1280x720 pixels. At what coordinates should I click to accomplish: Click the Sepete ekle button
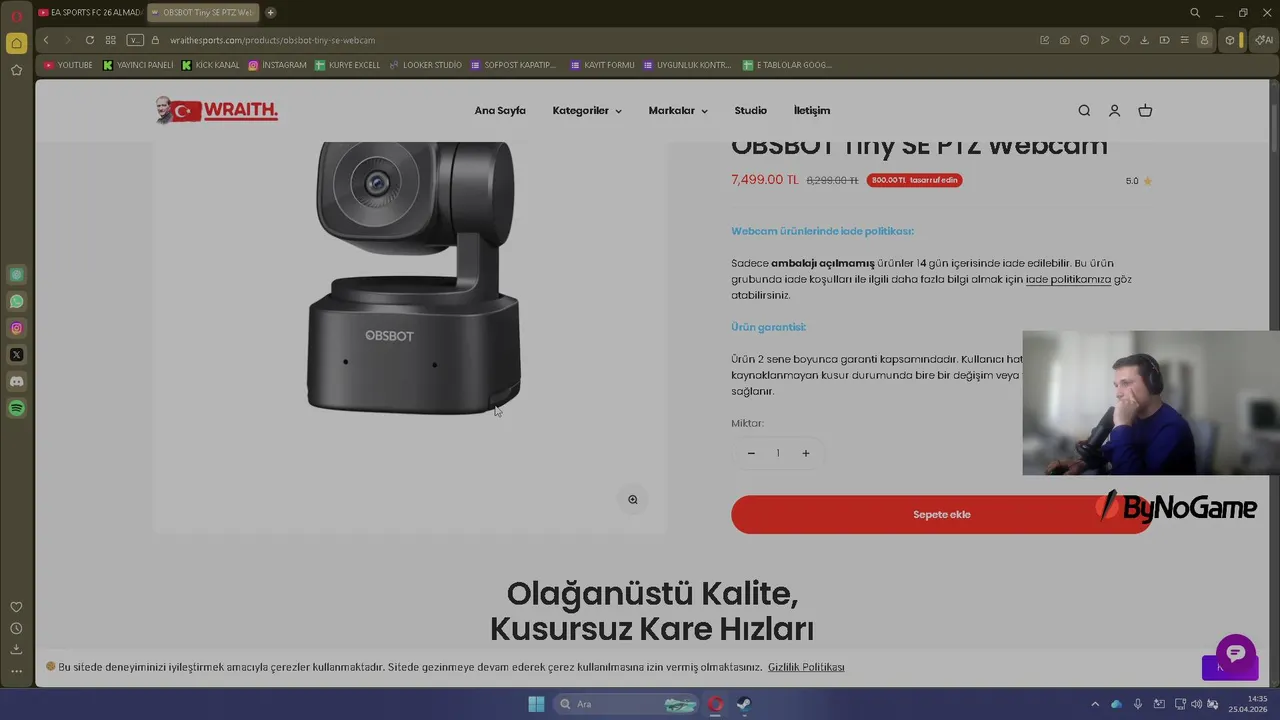941,514
